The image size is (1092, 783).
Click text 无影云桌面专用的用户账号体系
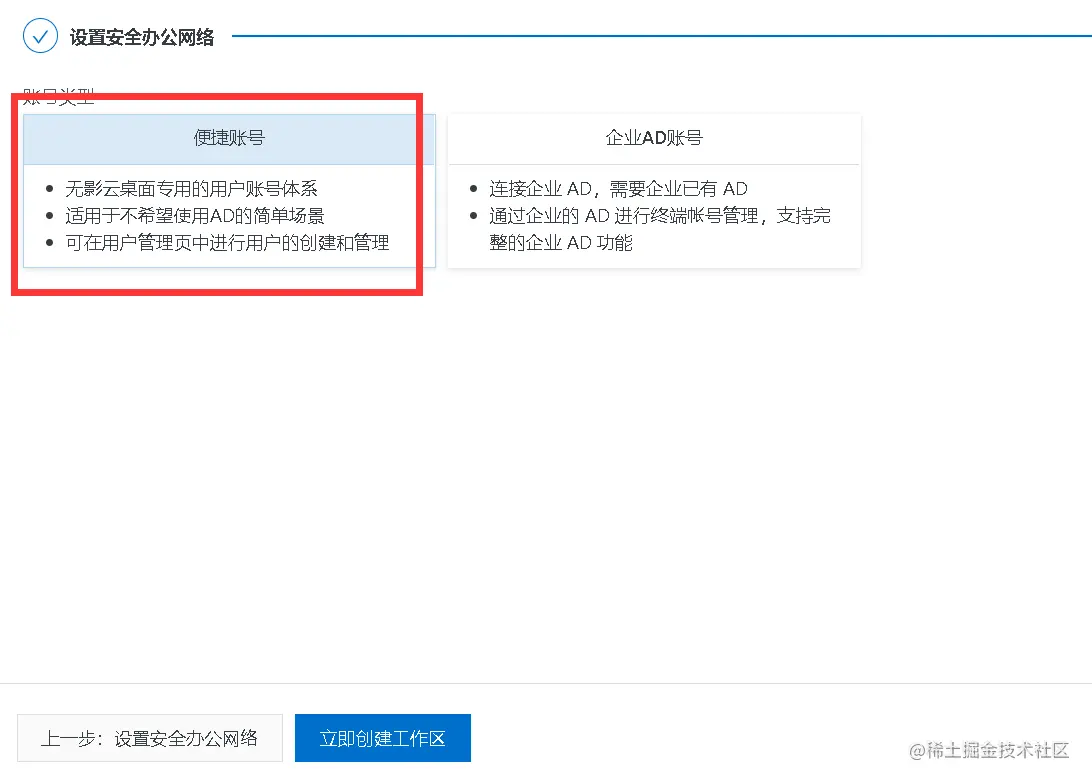(x=192, y=189)
